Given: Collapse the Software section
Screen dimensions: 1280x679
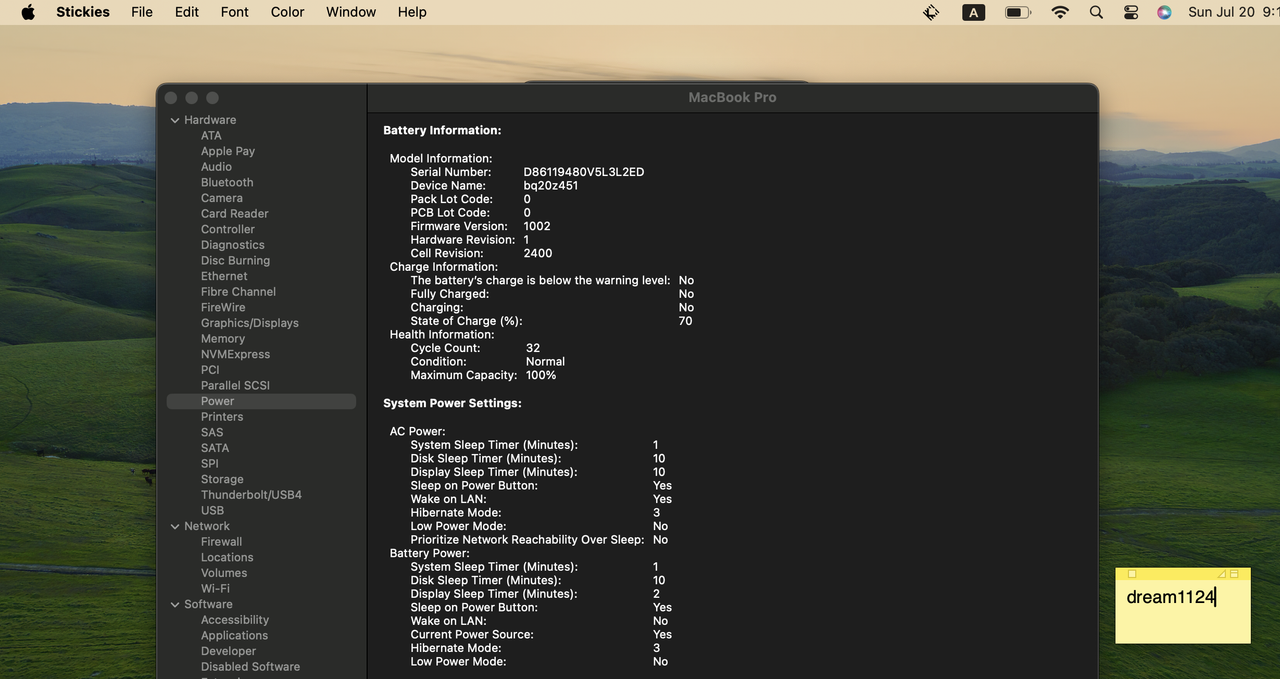Looking at the screenshot, I should click(175, 604).
